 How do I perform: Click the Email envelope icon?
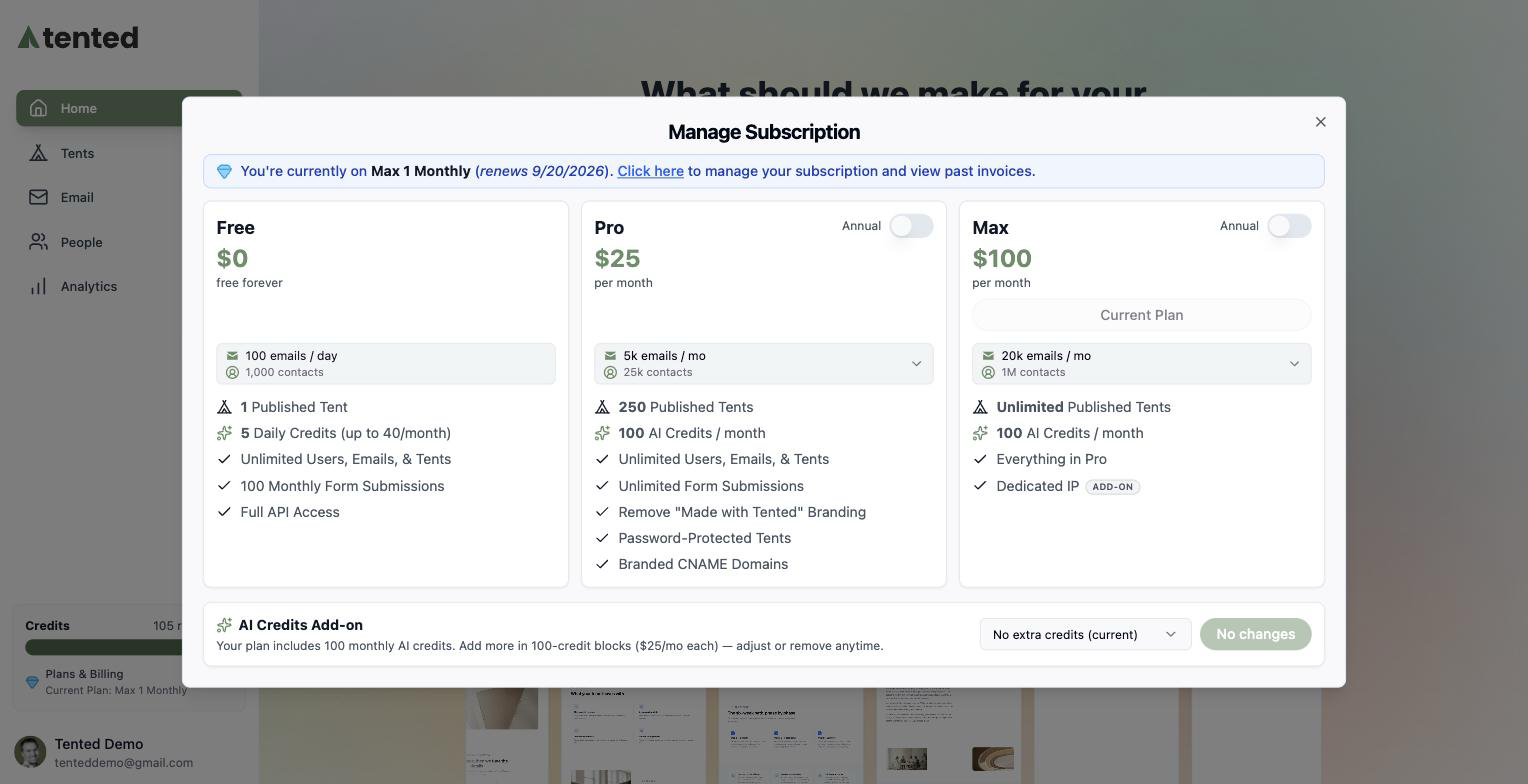(38, 197)
